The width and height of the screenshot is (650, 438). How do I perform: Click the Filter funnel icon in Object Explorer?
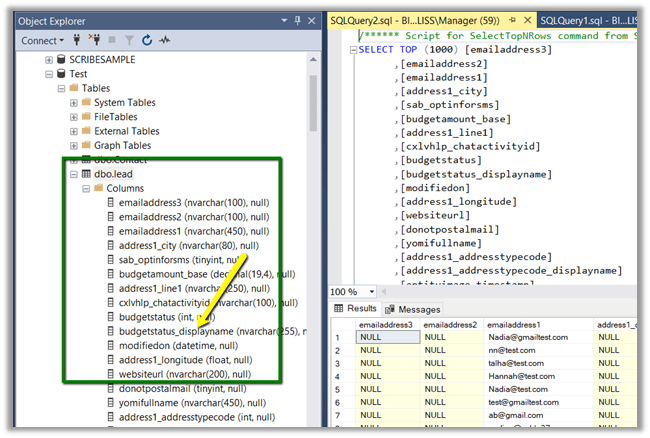(x=129, y=40)
